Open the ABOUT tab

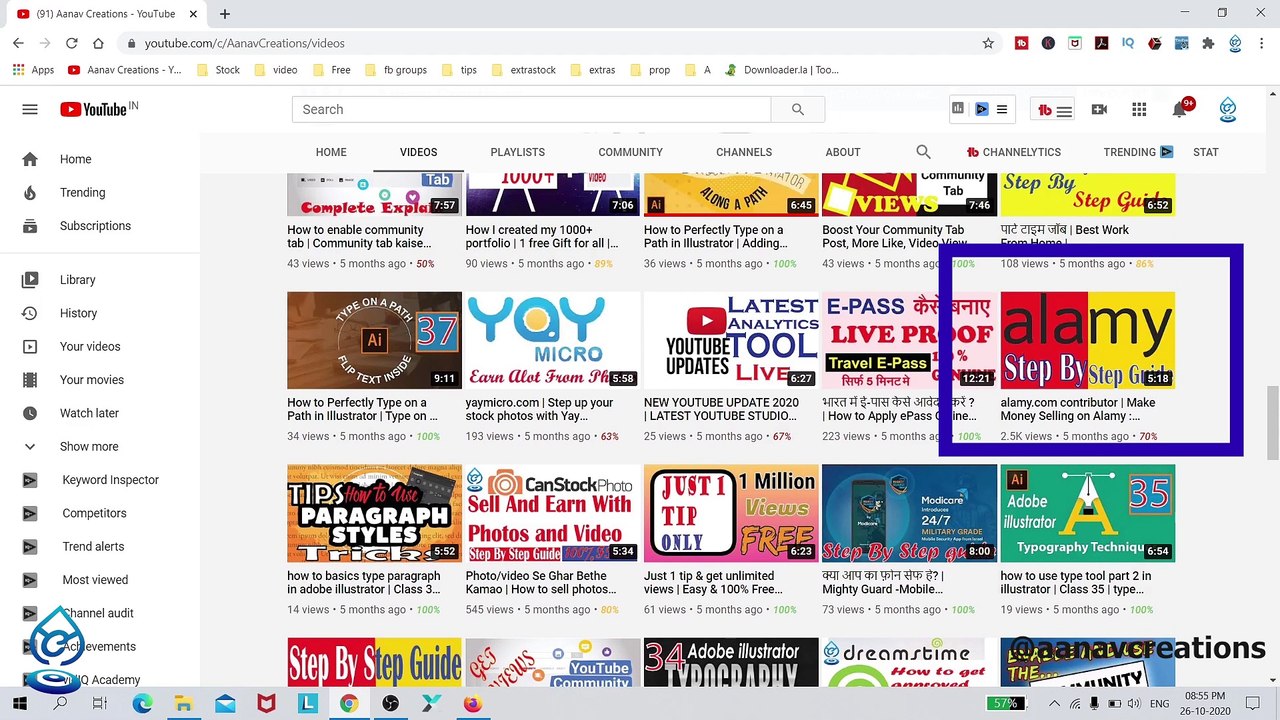[x=843, y=152]
